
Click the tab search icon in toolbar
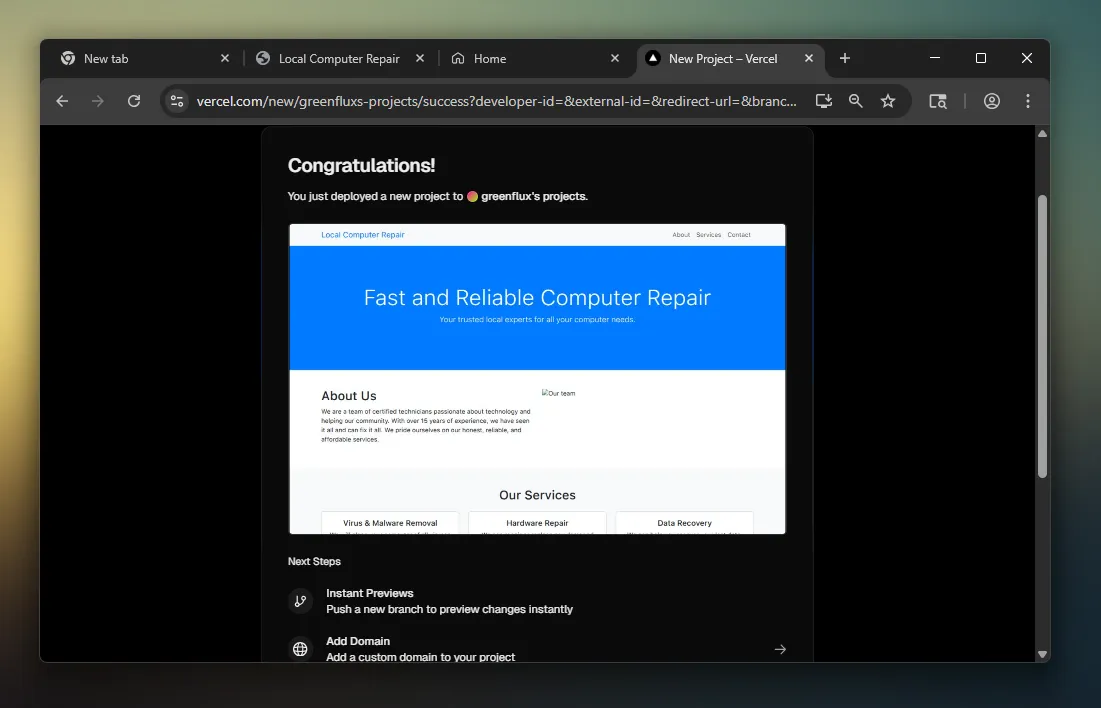pos(938,101)
